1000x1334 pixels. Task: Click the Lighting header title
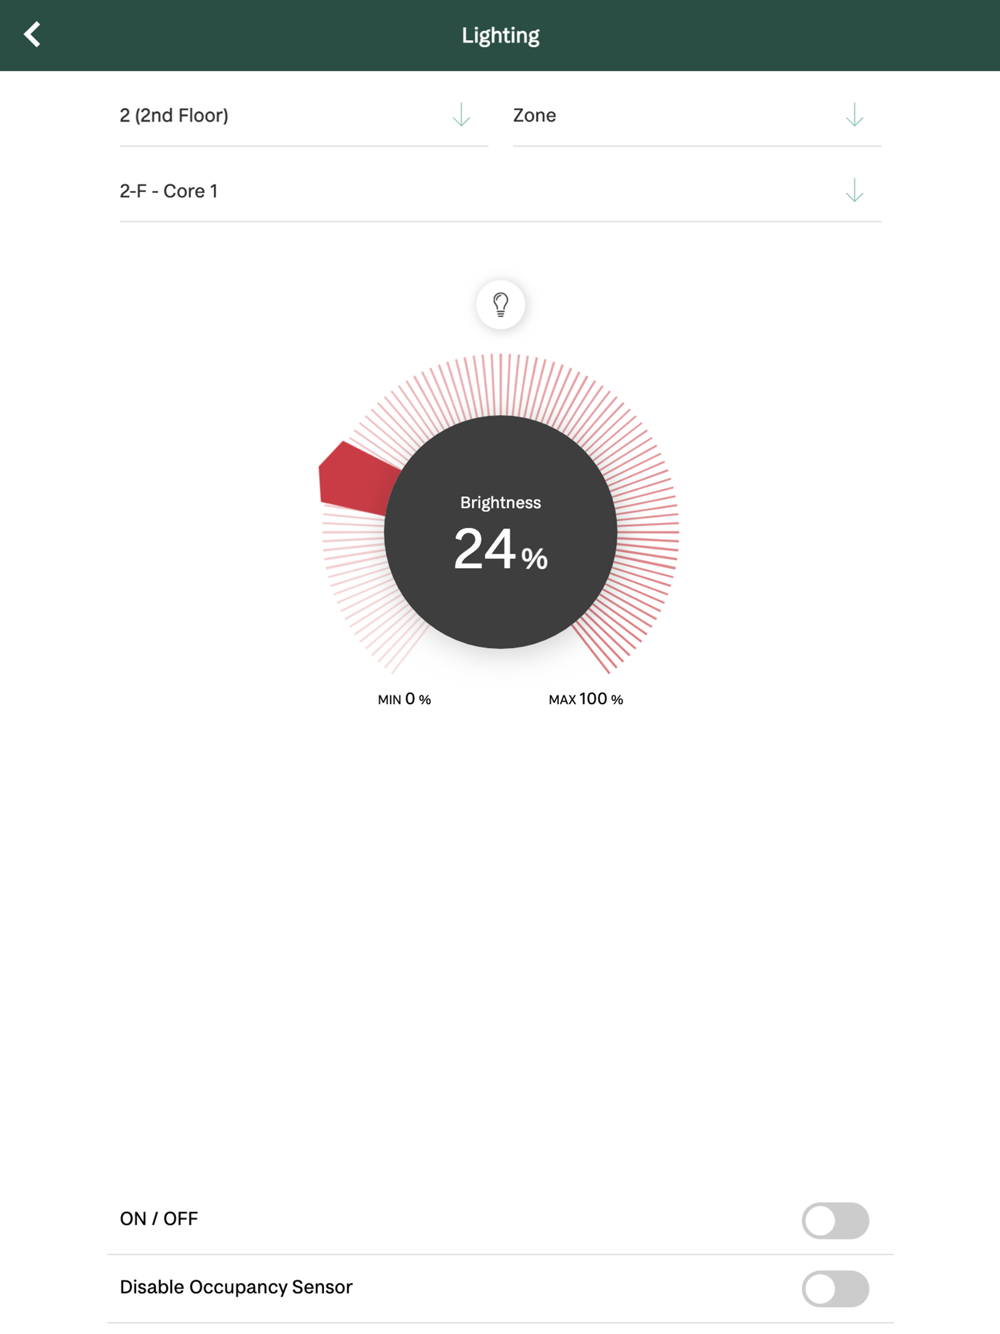point(500,35)
